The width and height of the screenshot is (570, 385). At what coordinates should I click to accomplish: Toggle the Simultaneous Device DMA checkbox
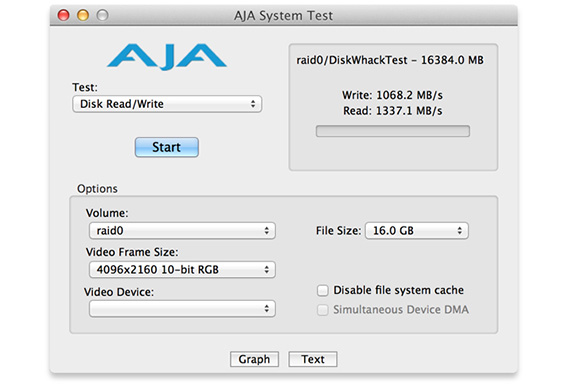[x=323, y=310]
